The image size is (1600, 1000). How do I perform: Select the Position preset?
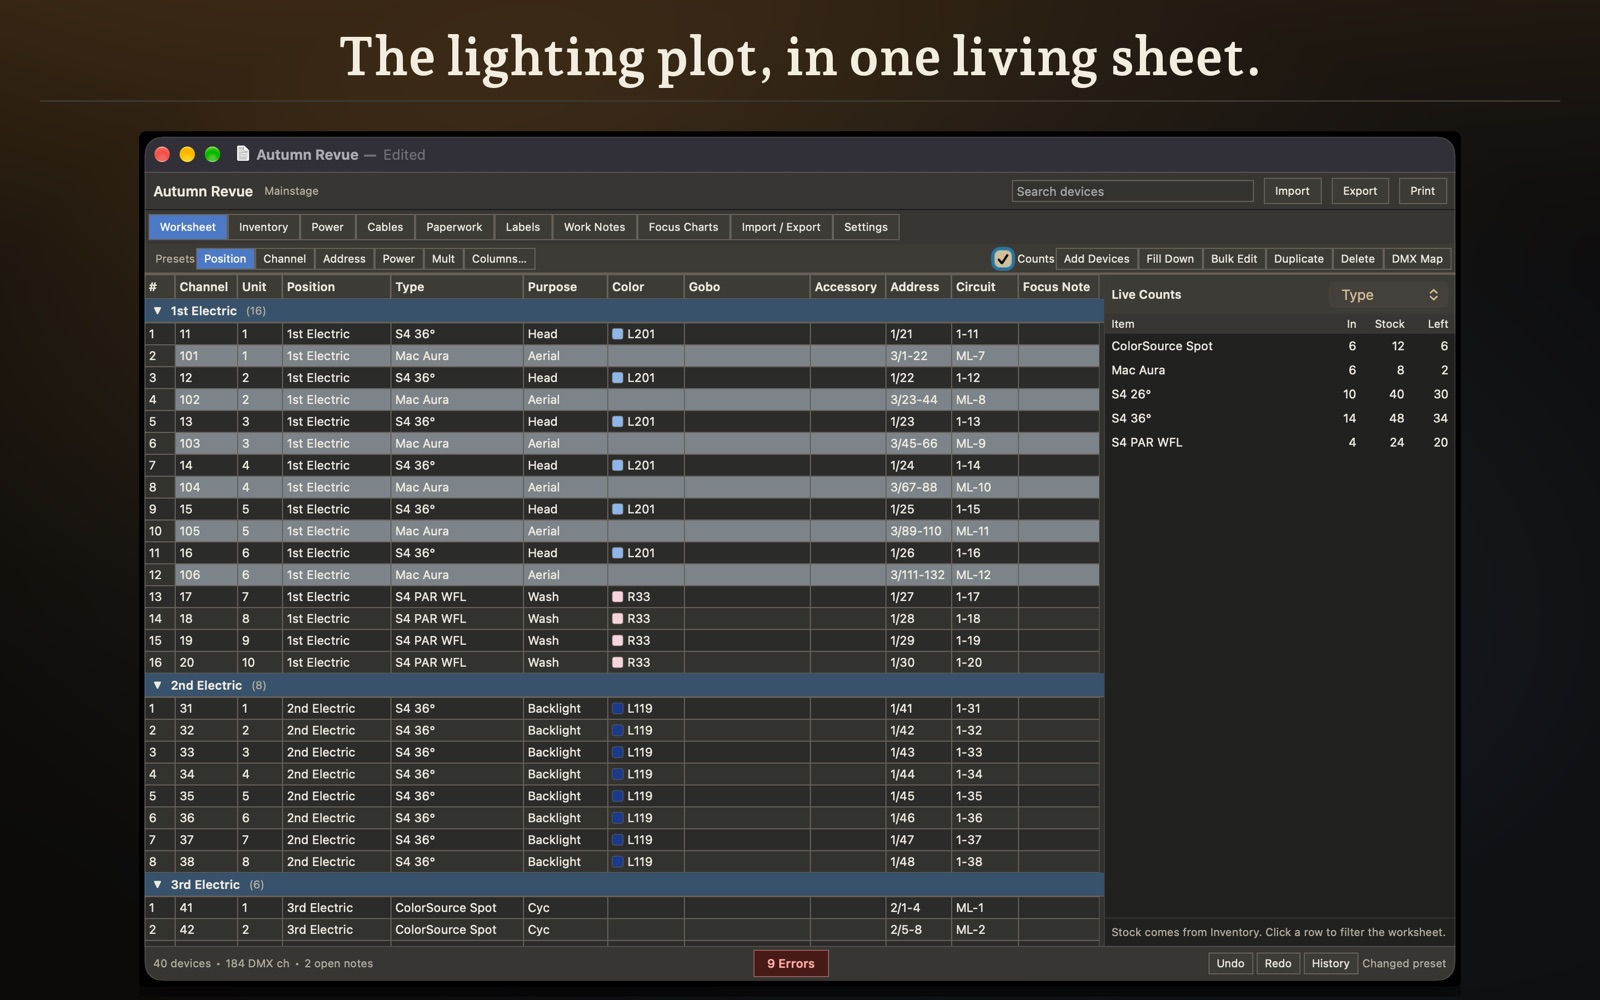click(x=225, y=259)
